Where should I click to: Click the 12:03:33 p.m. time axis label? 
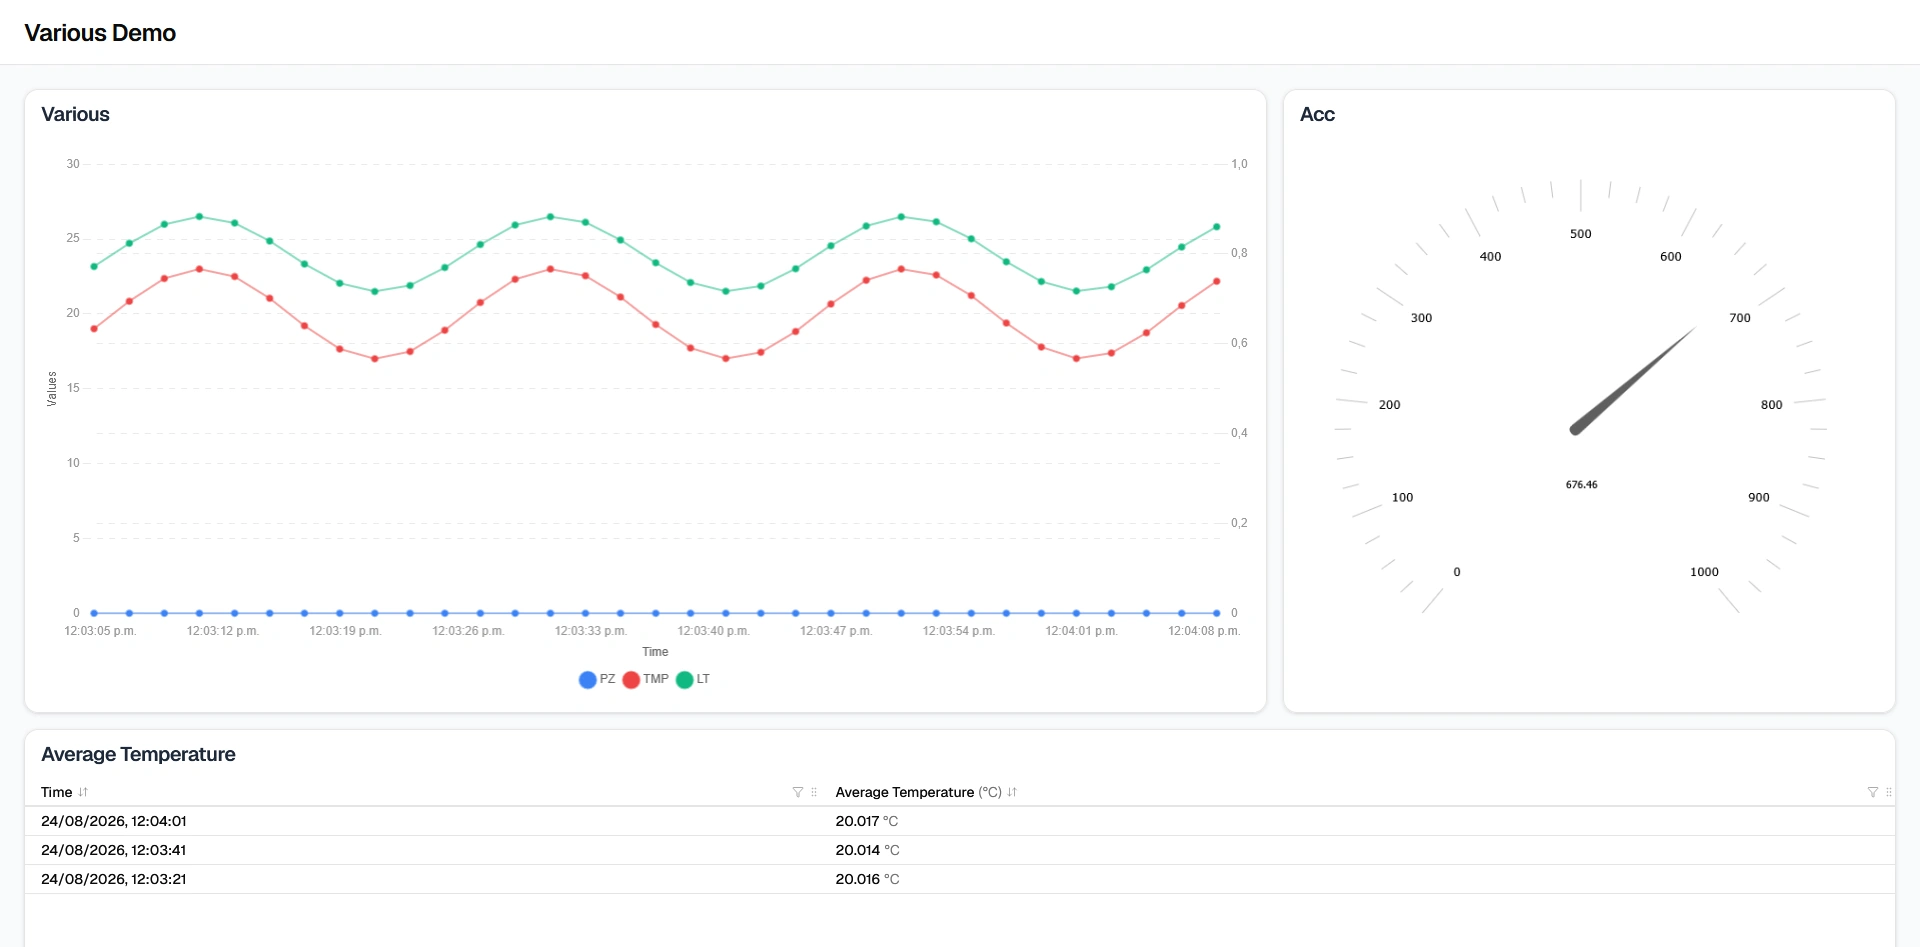click(591, 631)
